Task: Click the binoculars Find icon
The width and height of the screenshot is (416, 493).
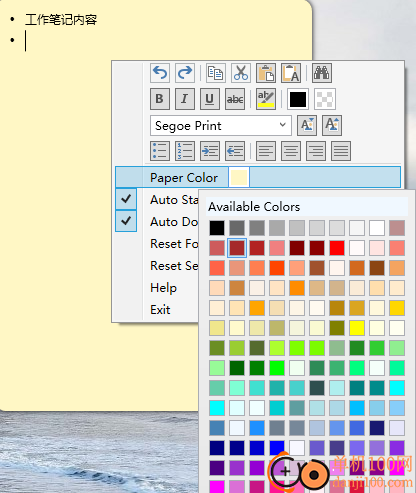Action: click(322, 73)
